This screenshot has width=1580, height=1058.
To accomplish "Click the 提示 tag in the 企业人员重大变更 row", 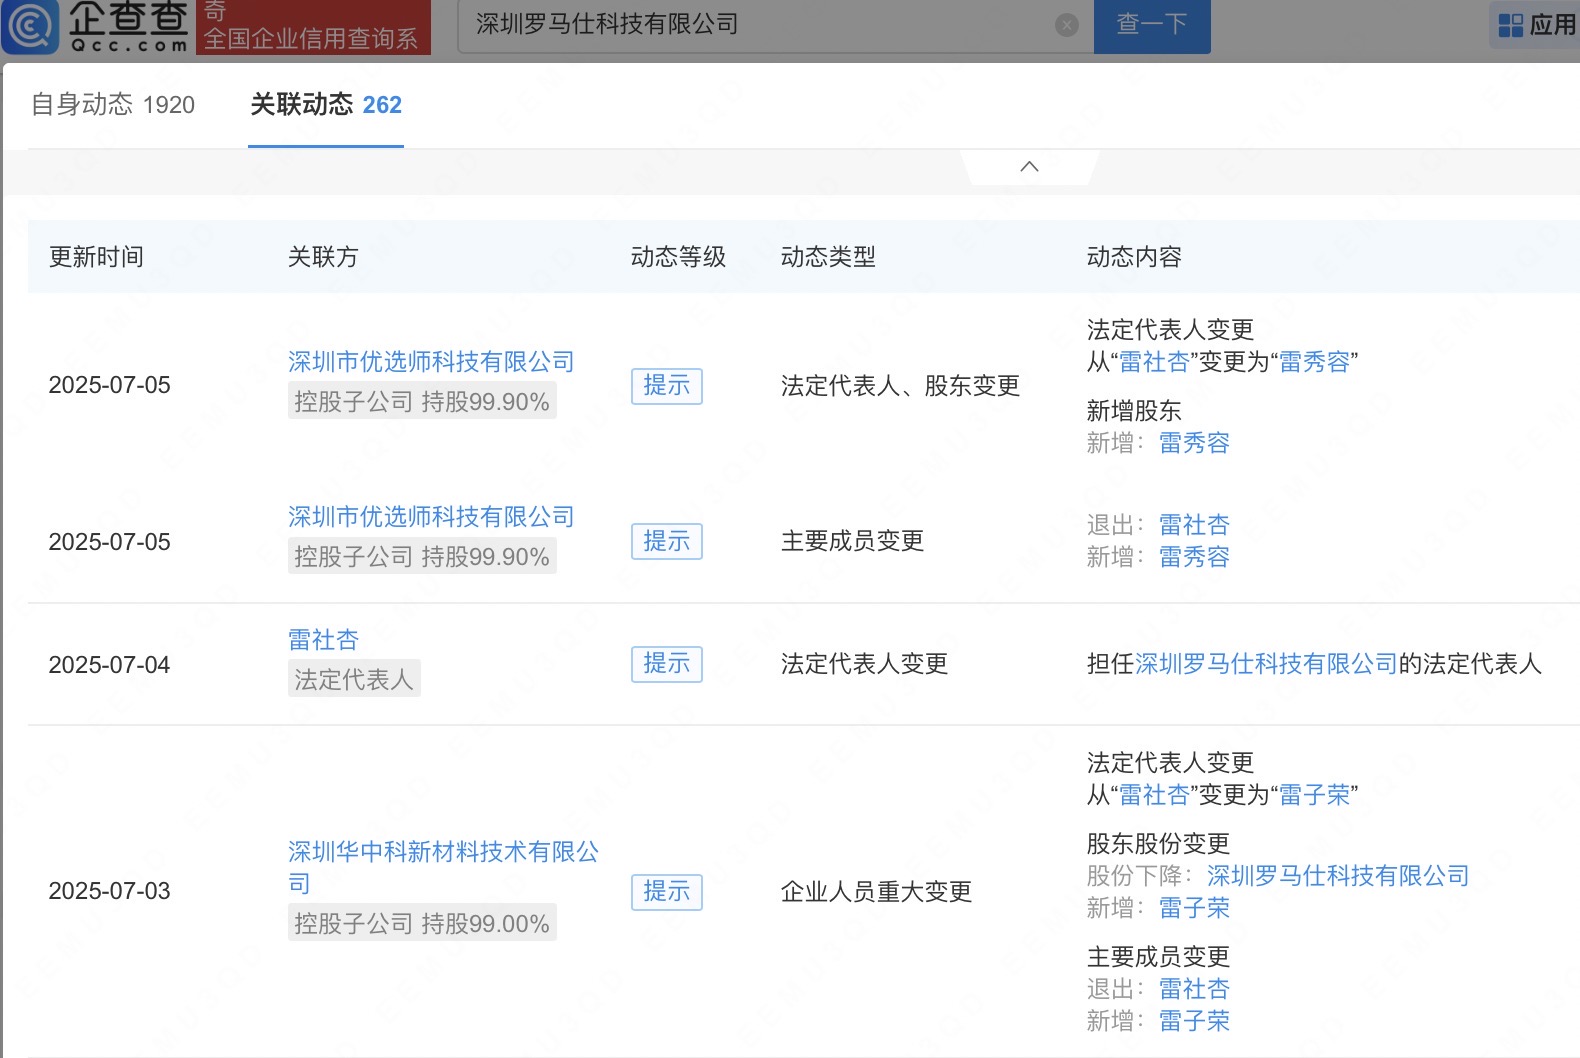I will (667, 891).
